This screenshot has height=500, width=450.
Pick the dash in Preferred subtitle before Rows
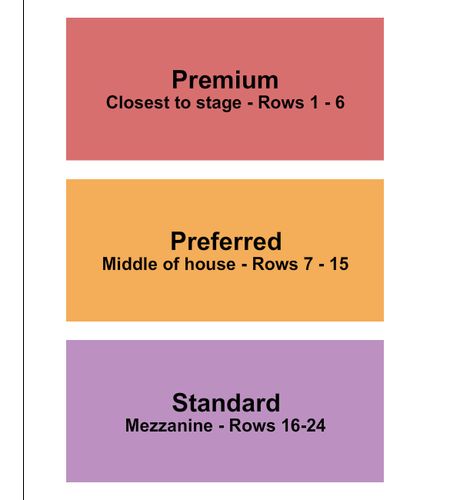tap(244, 265)
